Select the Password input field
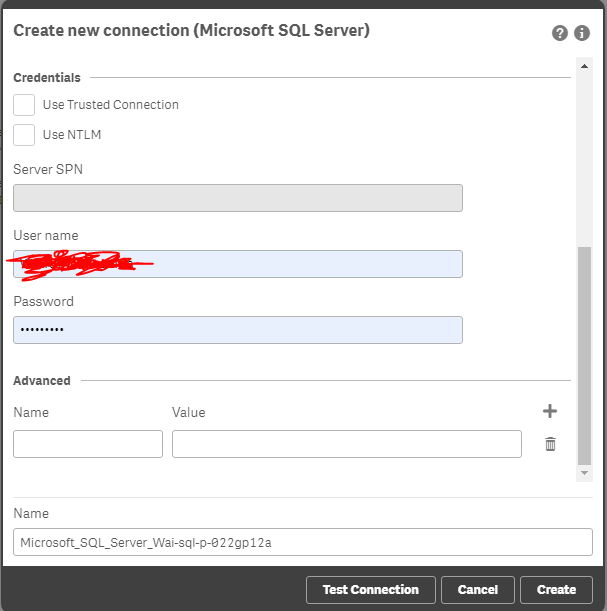 point(238,330)
